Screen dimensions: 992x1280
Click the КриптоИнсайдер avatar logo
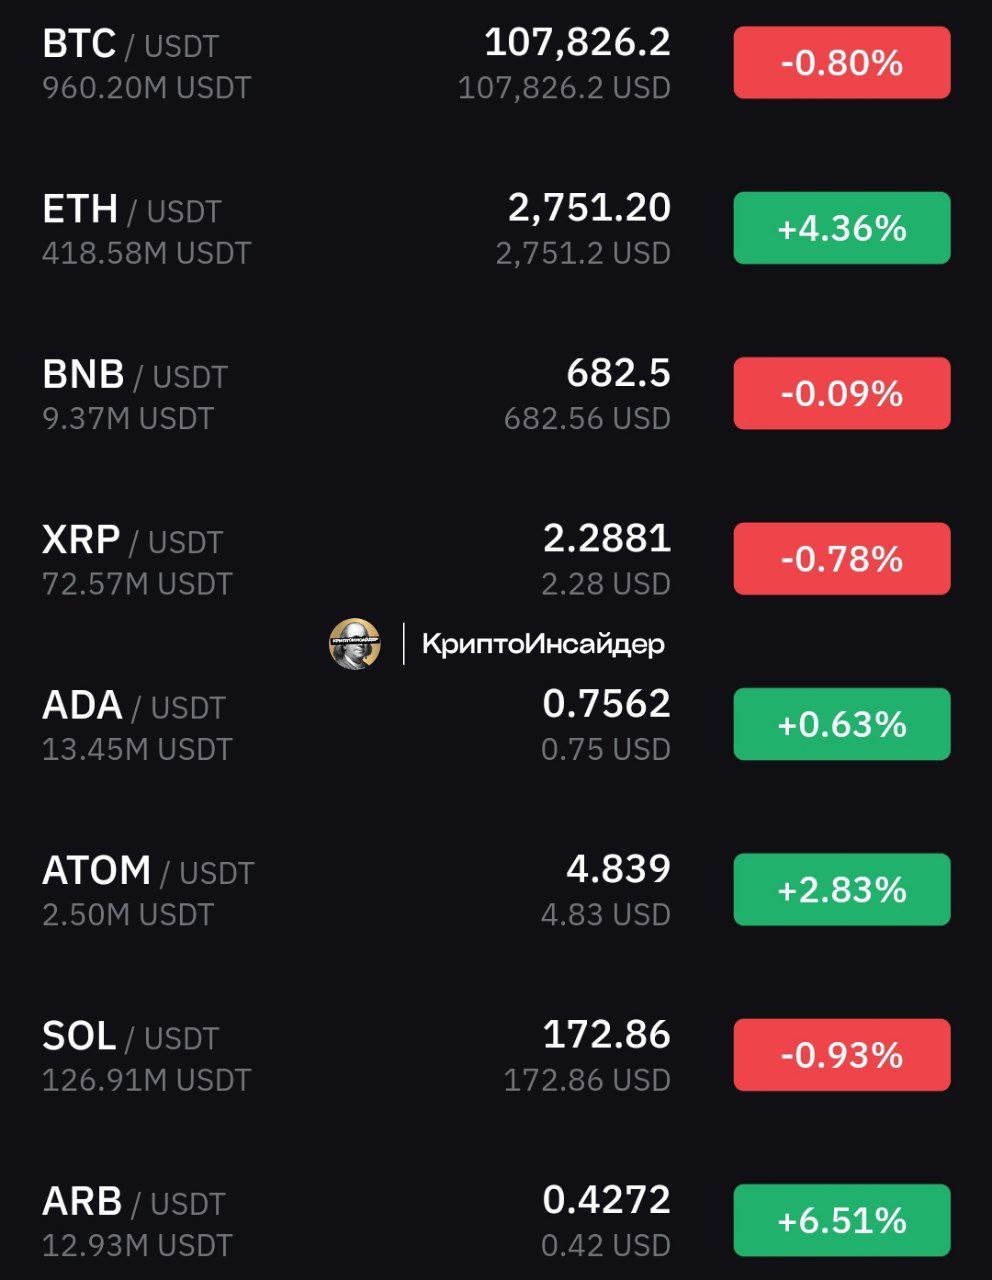click(355, 643)
